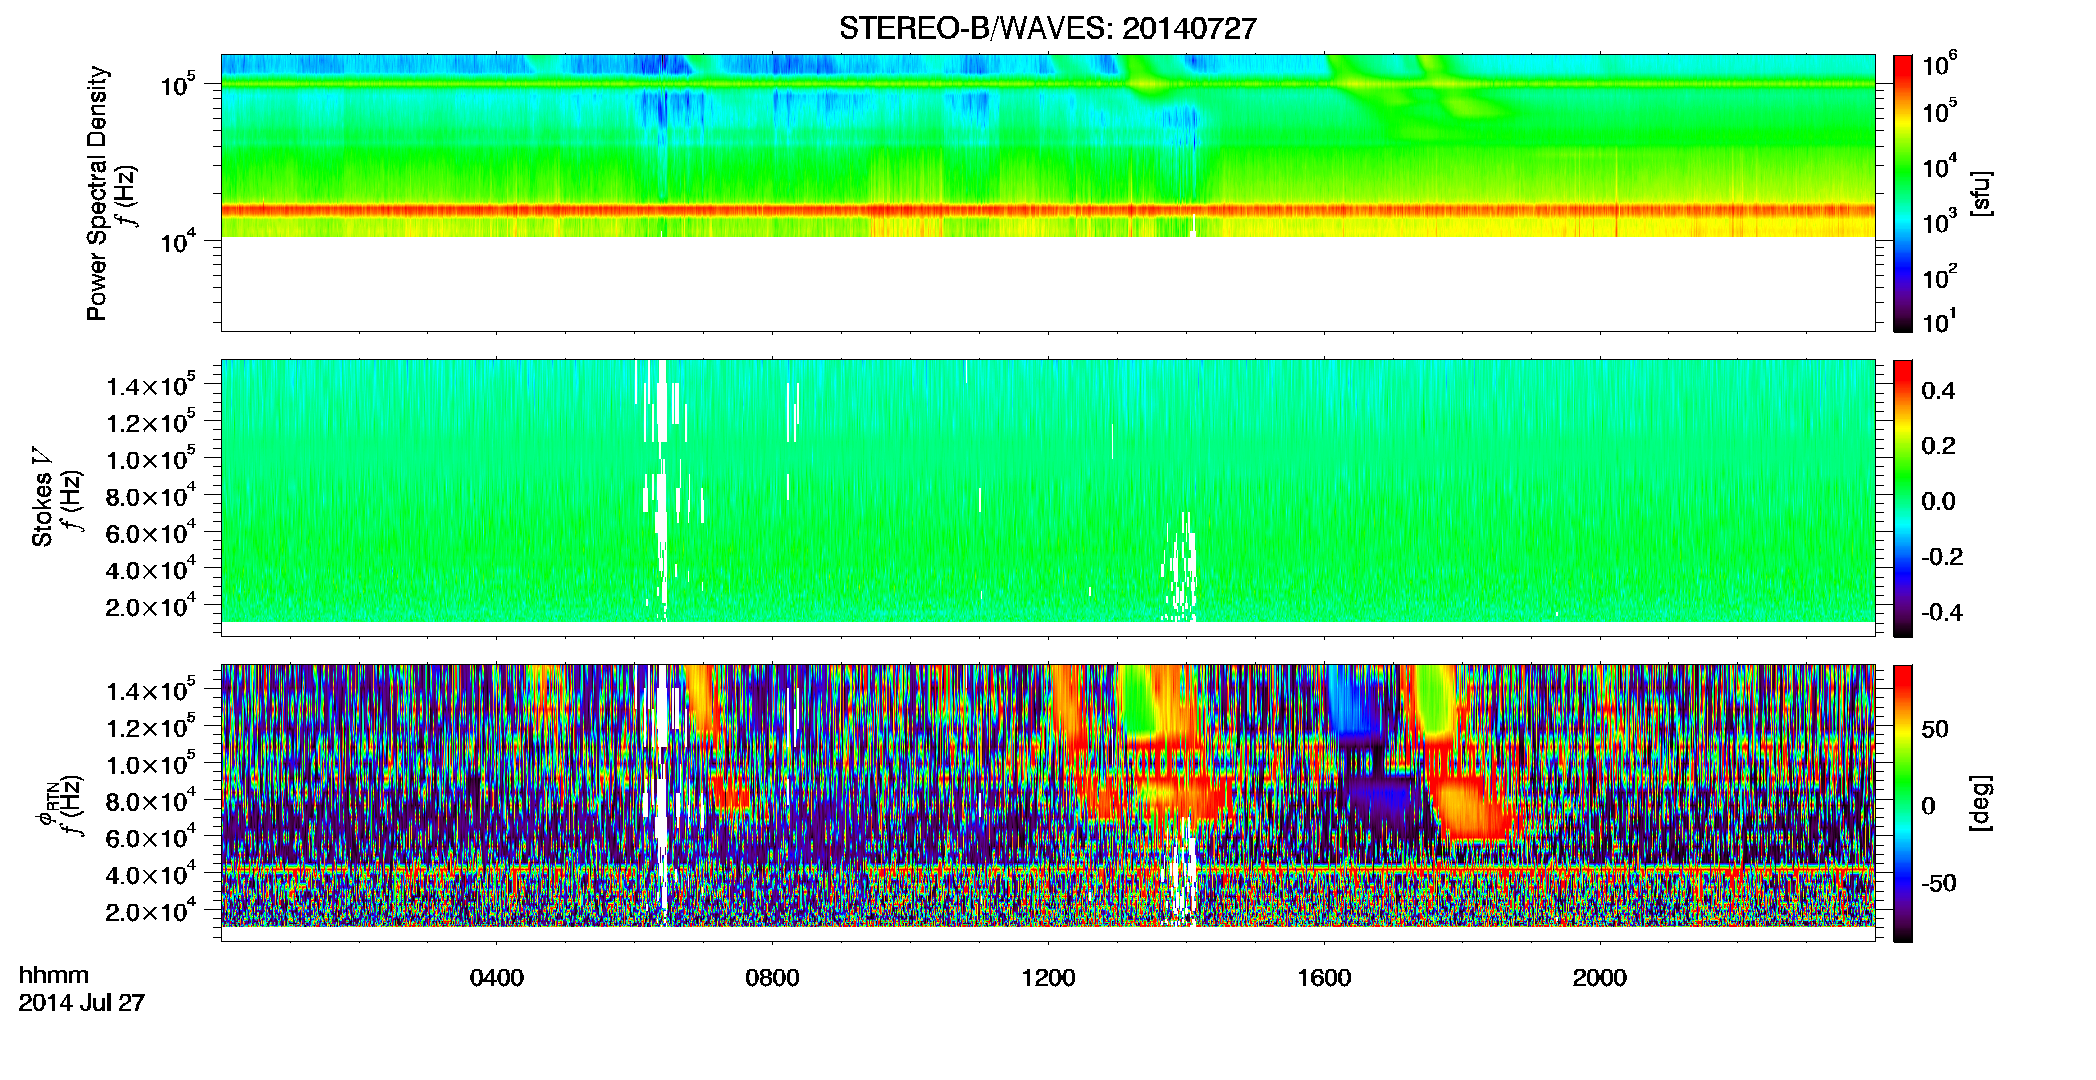Image resolution: width=2096 pixels, height=1080 pixels.
Task: Click the -0.4 value on Stokes colorbar
Action: coord(1942,612)
